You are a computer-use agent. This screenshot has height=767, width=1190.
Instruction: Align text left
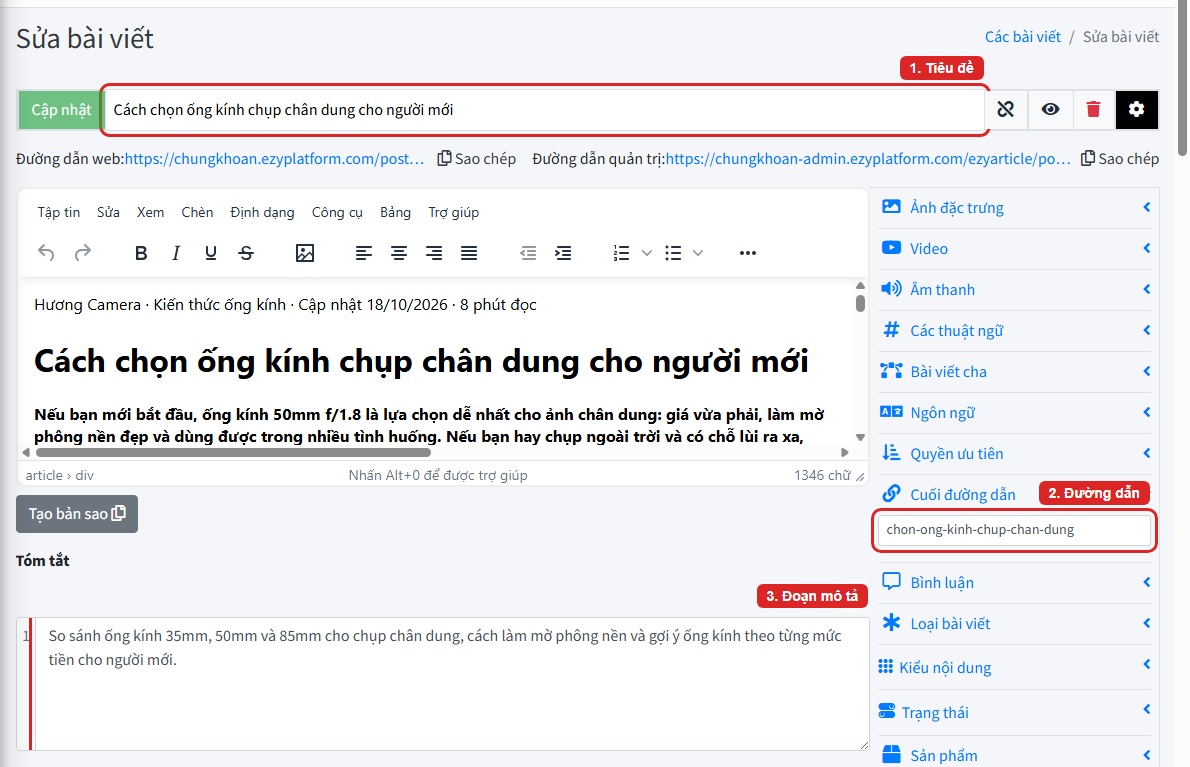364,253
